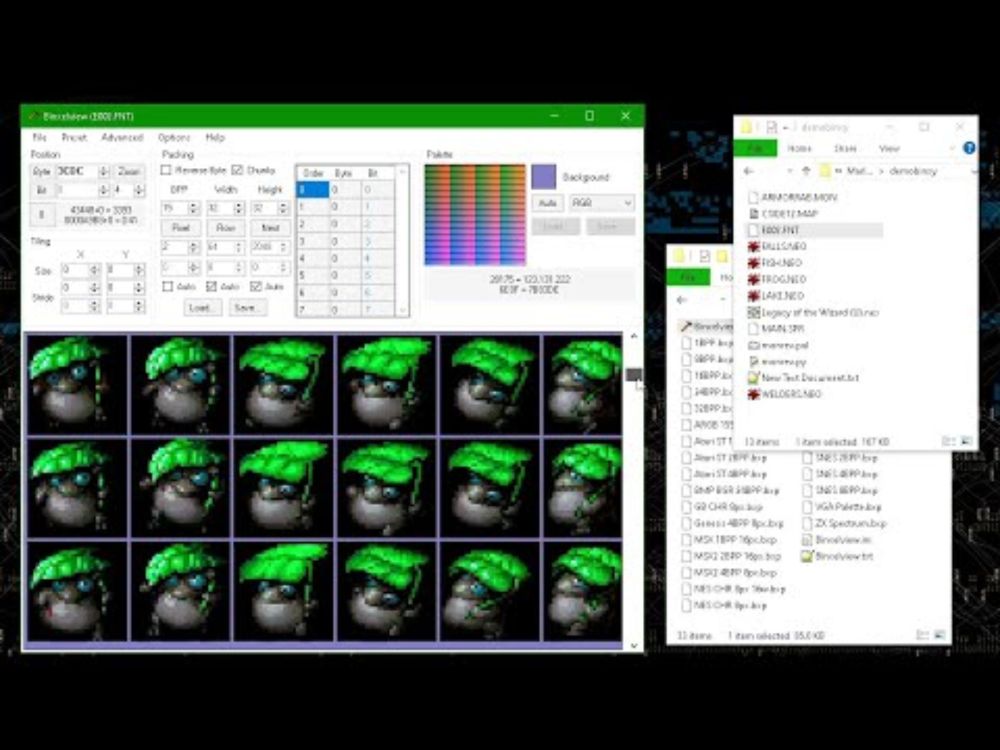The image size is (1000, 750).
Task: Click the Row stride button
Action: (x=226, y=228)
